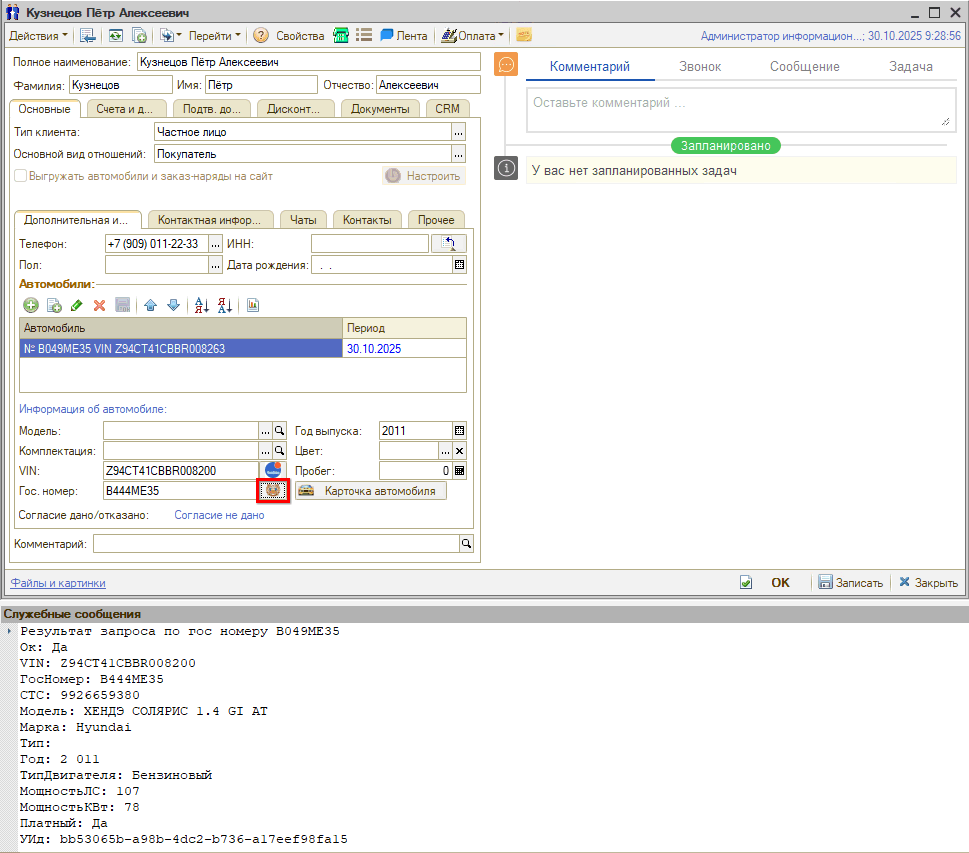The width and height of the screenshot is (969, 853).
Task: Click the red X delete car icon
Action: [99, 305]
